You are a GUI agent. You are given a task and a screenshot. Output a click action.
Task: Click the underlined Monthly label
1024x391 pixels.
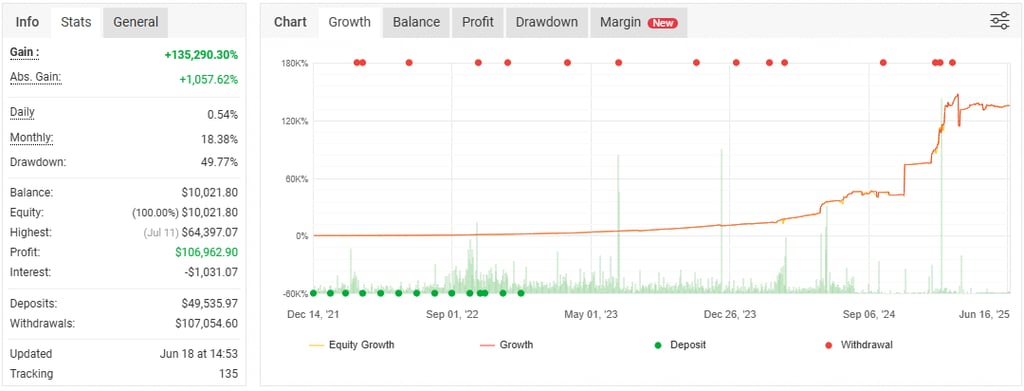[31, 138]
